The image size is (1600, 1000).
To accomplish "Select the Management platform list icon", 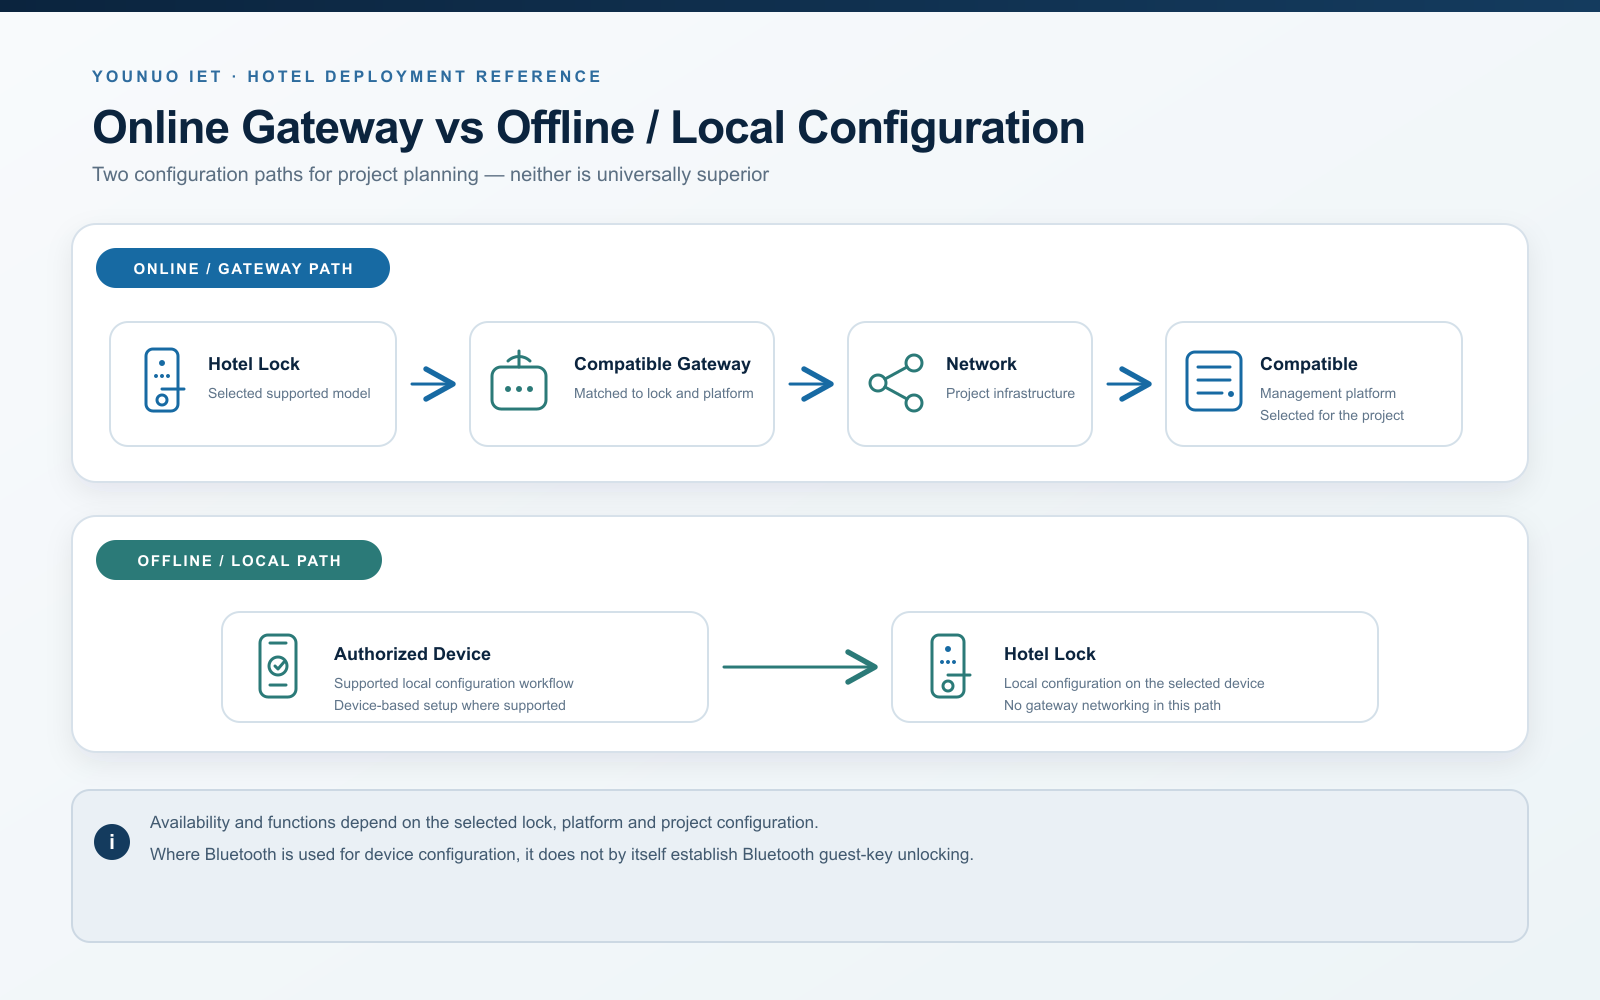I will (x=1214, y=381).
